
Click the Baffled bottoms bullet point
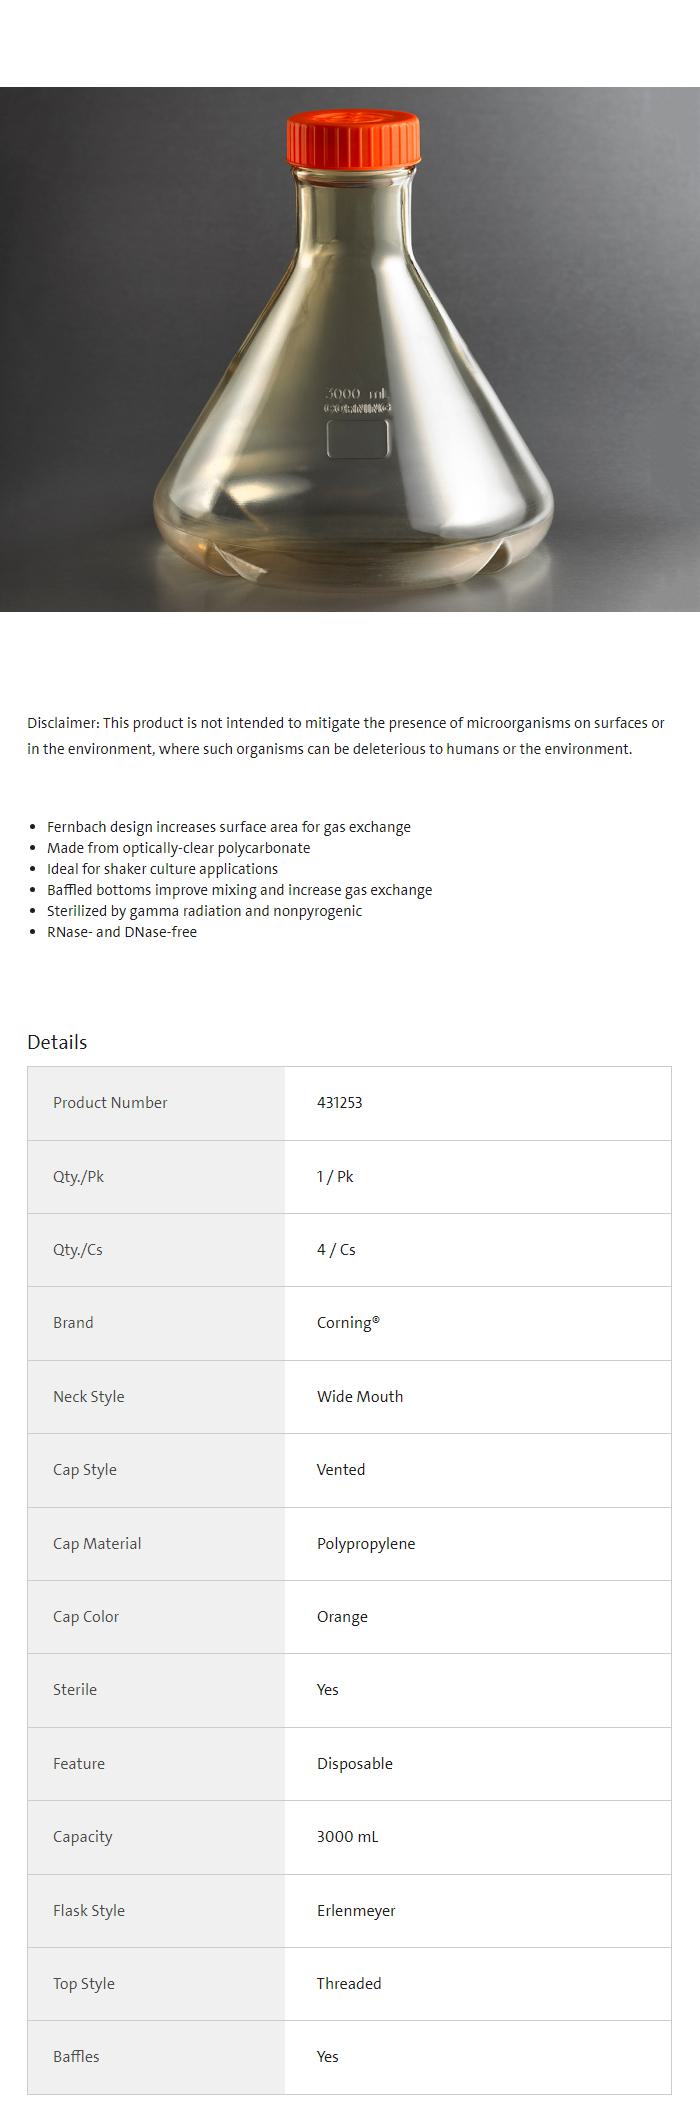click(x=239, y=890)
